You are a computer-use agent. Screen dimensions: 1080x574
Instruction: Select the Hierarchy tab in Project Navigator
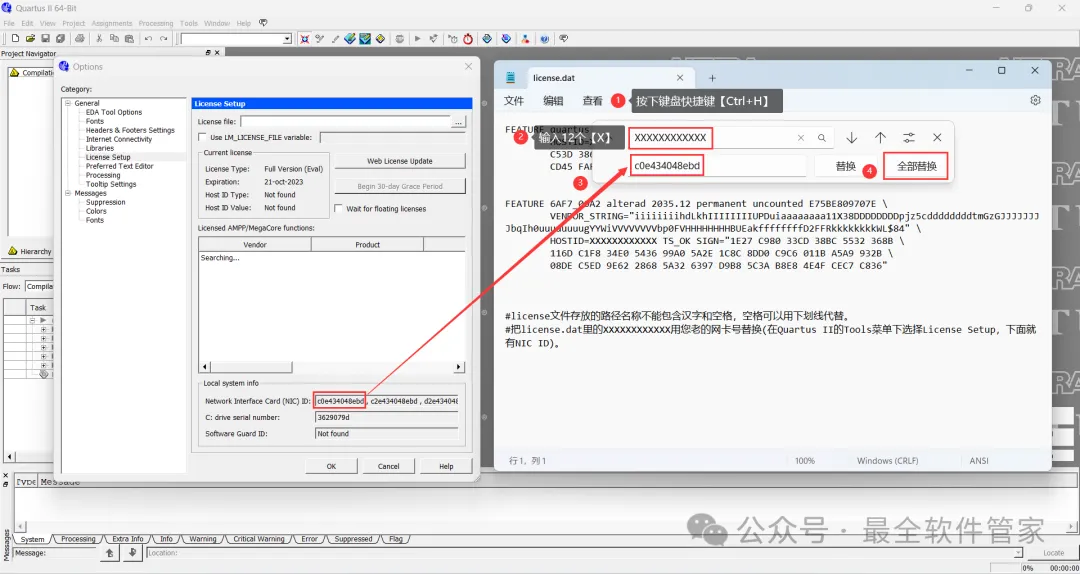coord(29,252)
